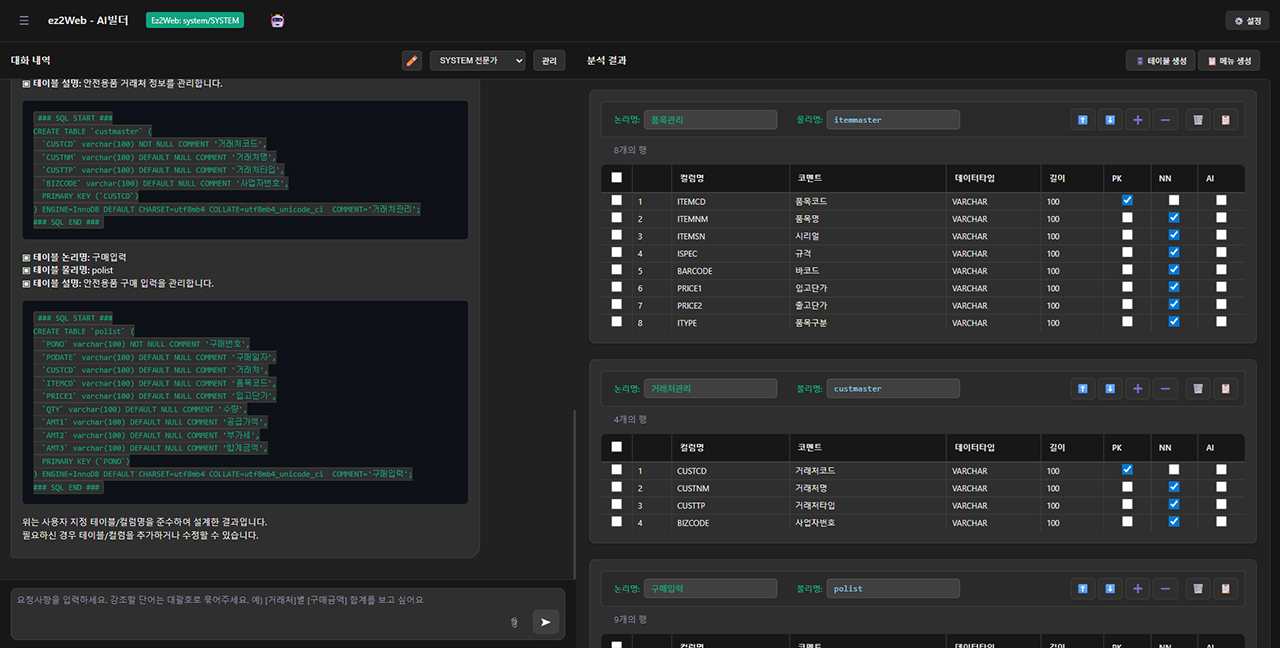Click the 메뉴 생성 button
1280x648 pixels.
point(1229,61)
